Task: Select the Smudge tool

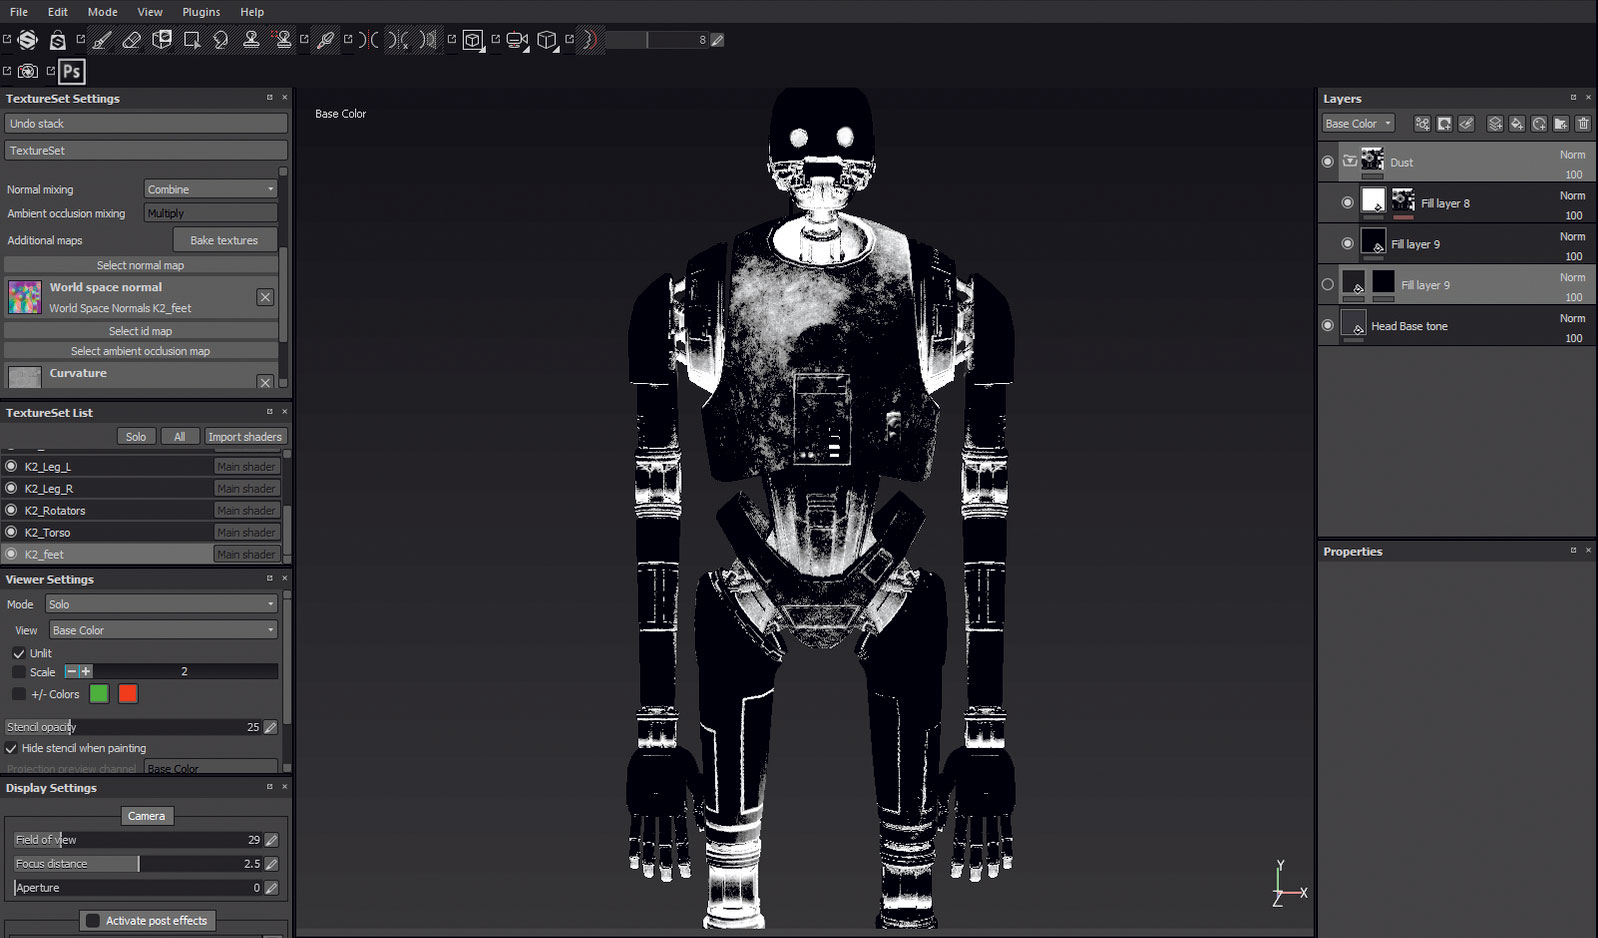Action: (x=221, y=40)
